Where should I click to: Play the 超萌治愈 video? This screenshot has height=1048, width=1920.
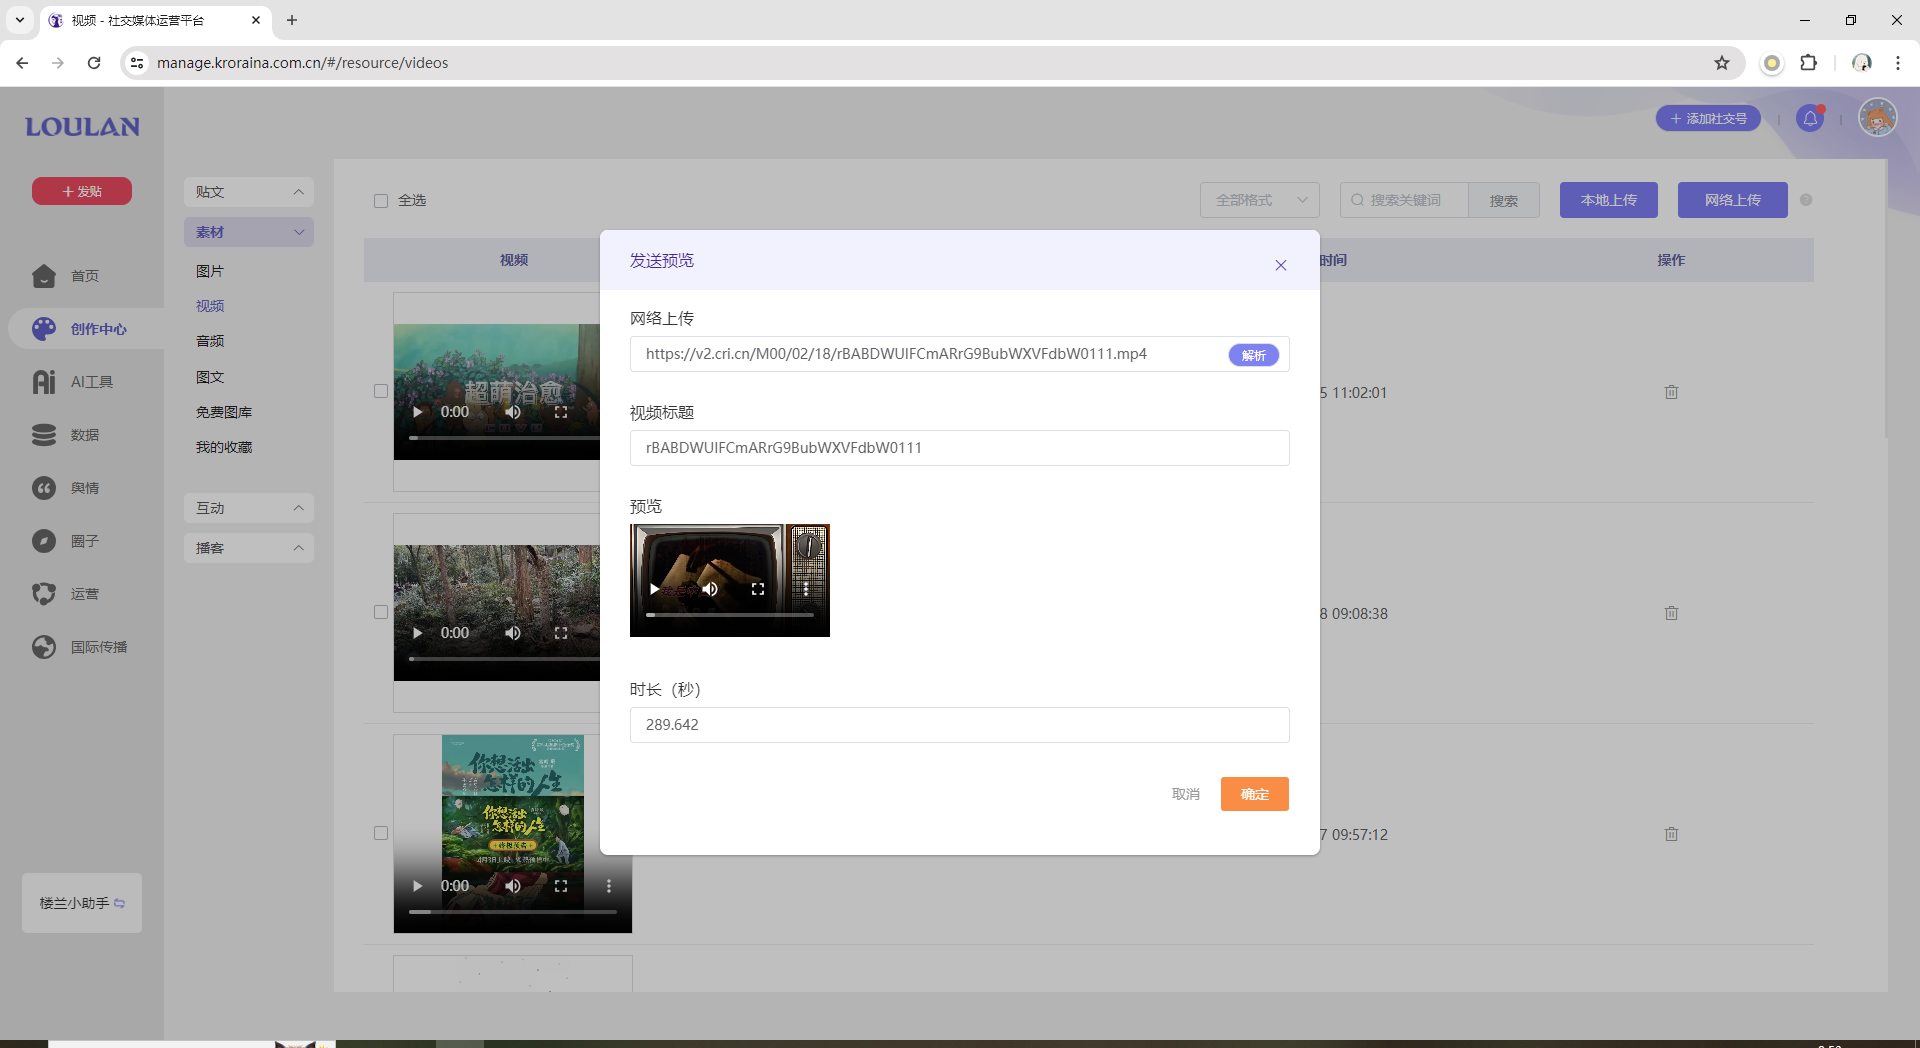point(418,412)
